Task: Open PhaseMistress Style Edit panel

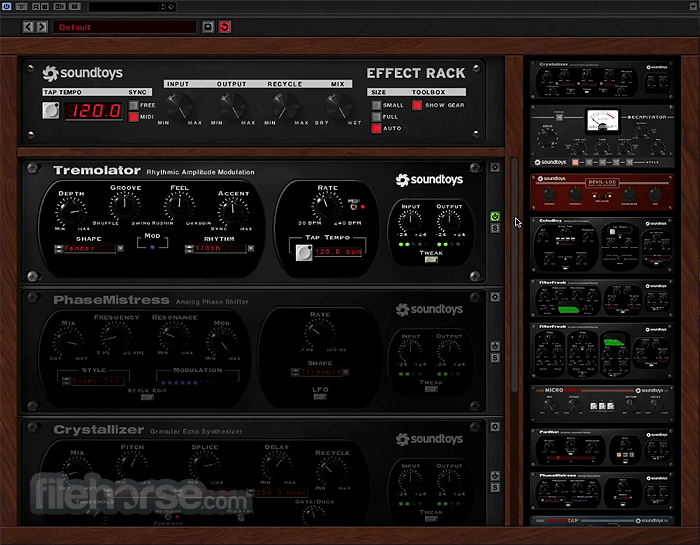Action: pos(147,397)
